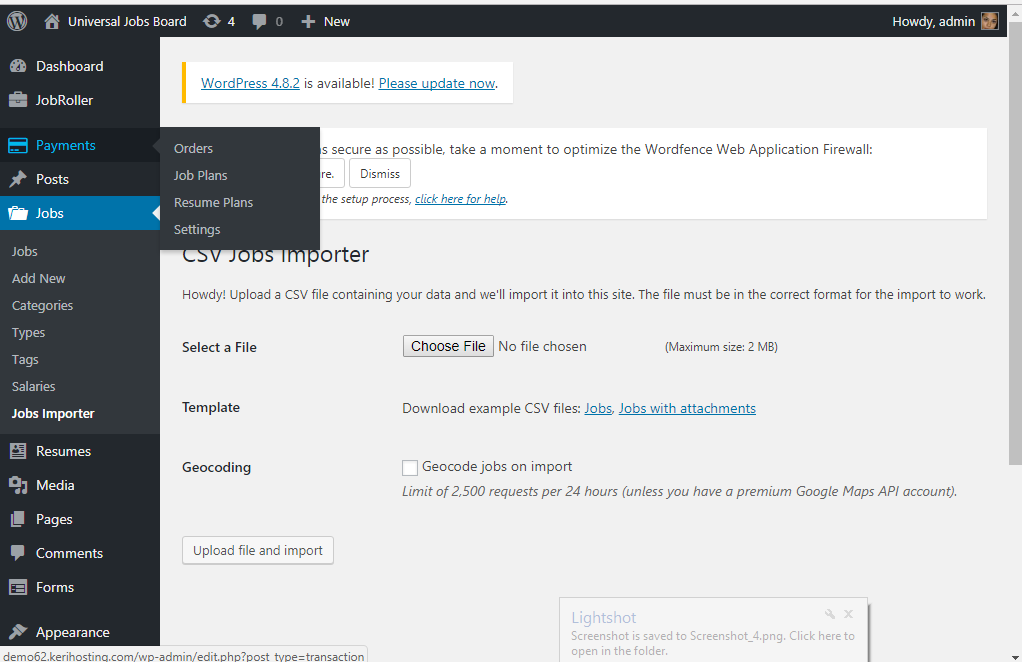Viewport: 1022px width, 662px height.
Task: Dismiss the Wordfence firewall notice
Action: (x=380, y=173)
